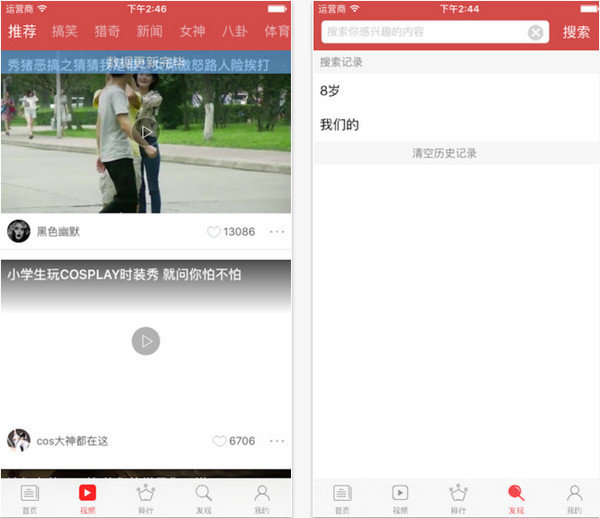Select the 8岁 search history entry

point(456,91)
